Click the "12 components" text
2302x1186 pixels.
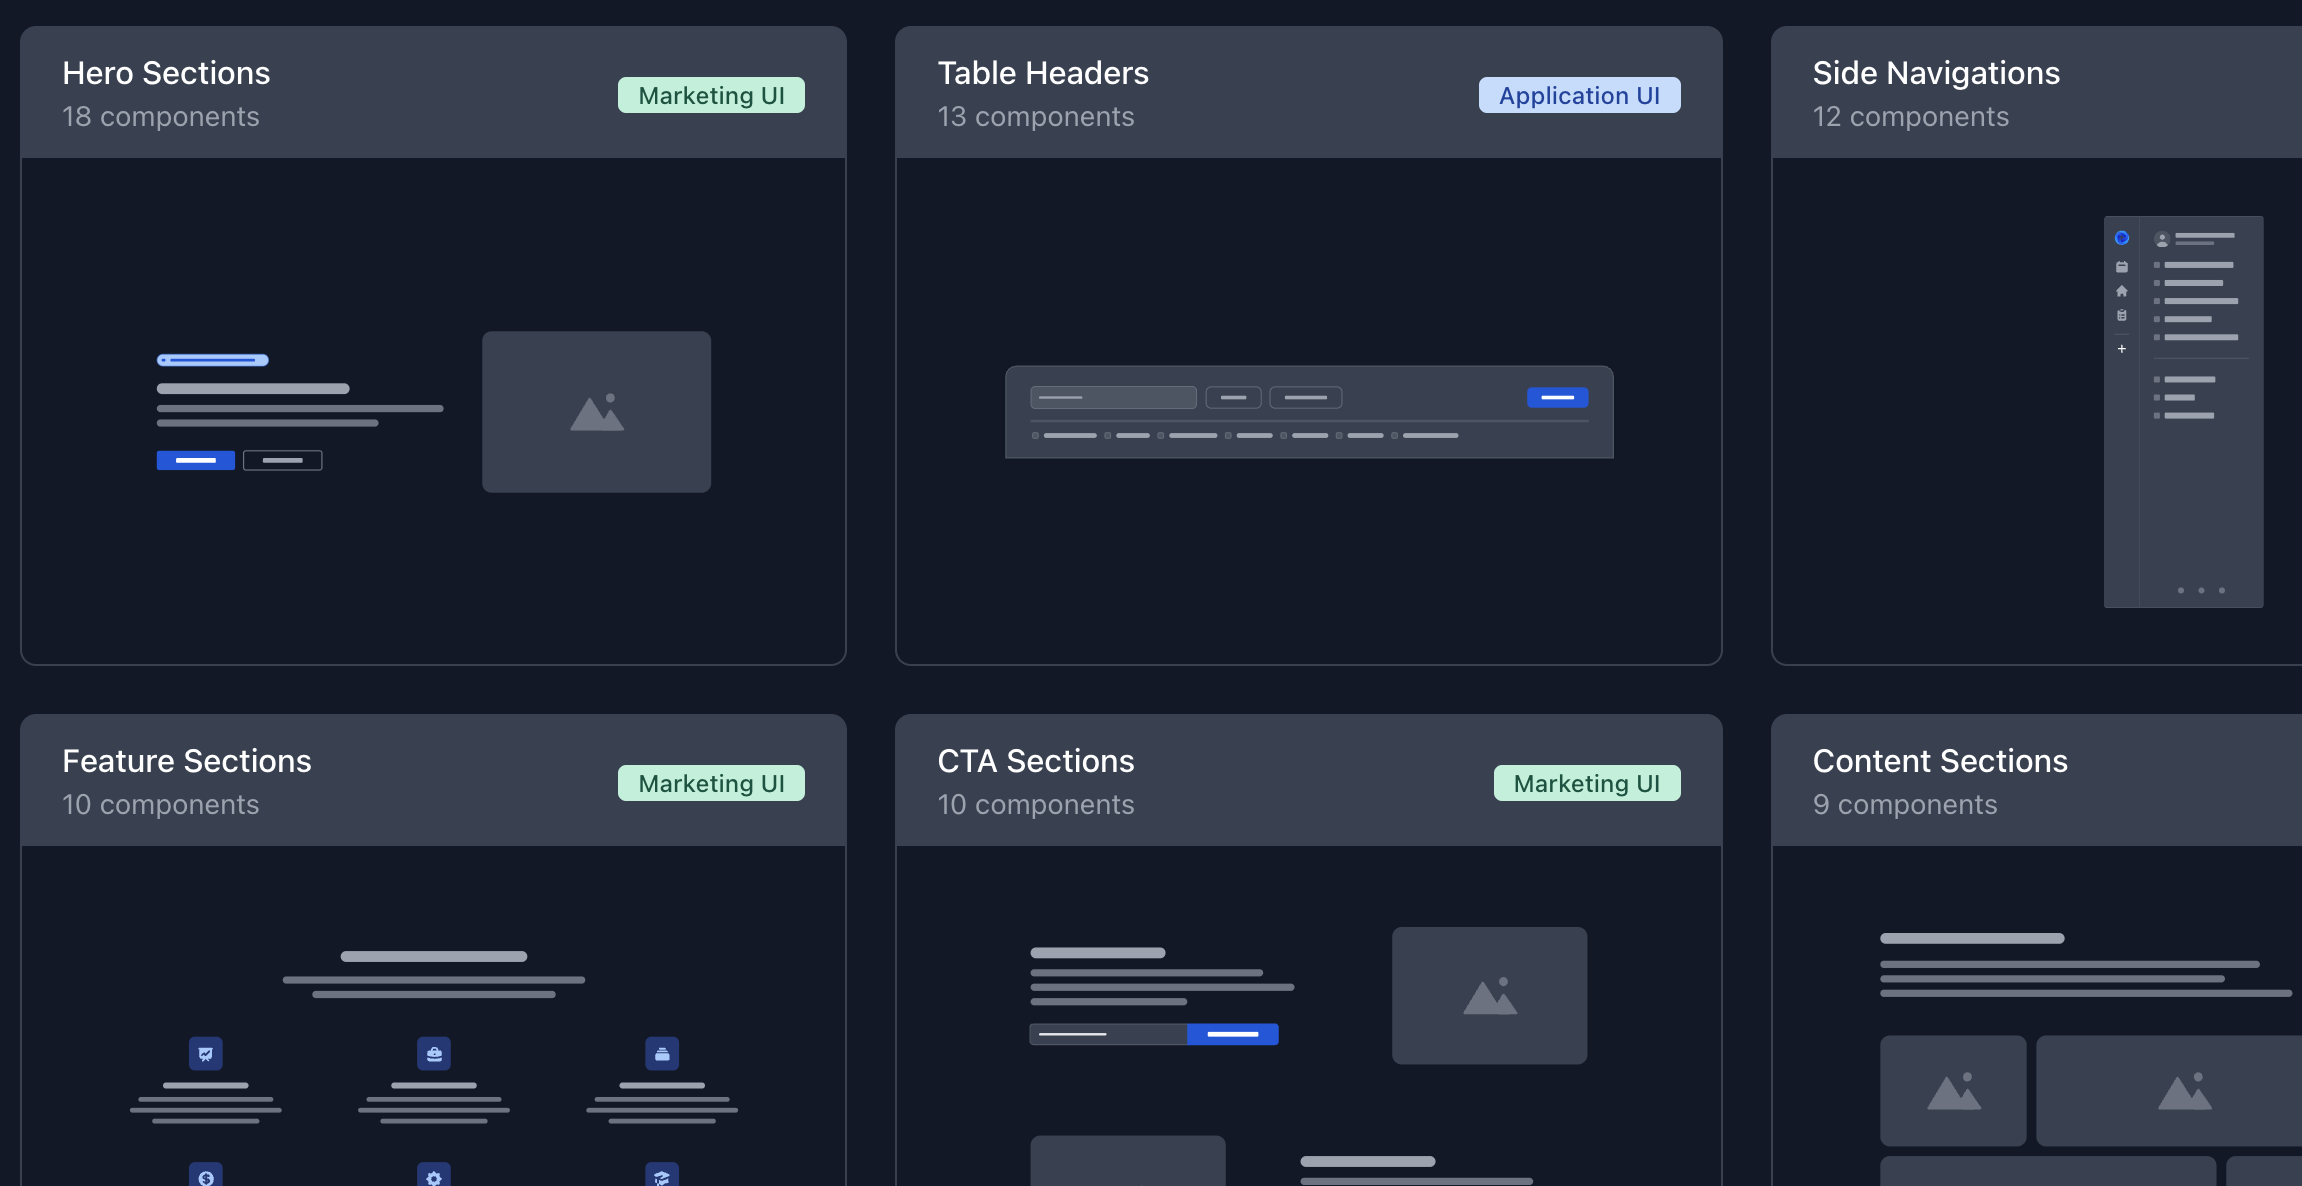(1911, 117)
